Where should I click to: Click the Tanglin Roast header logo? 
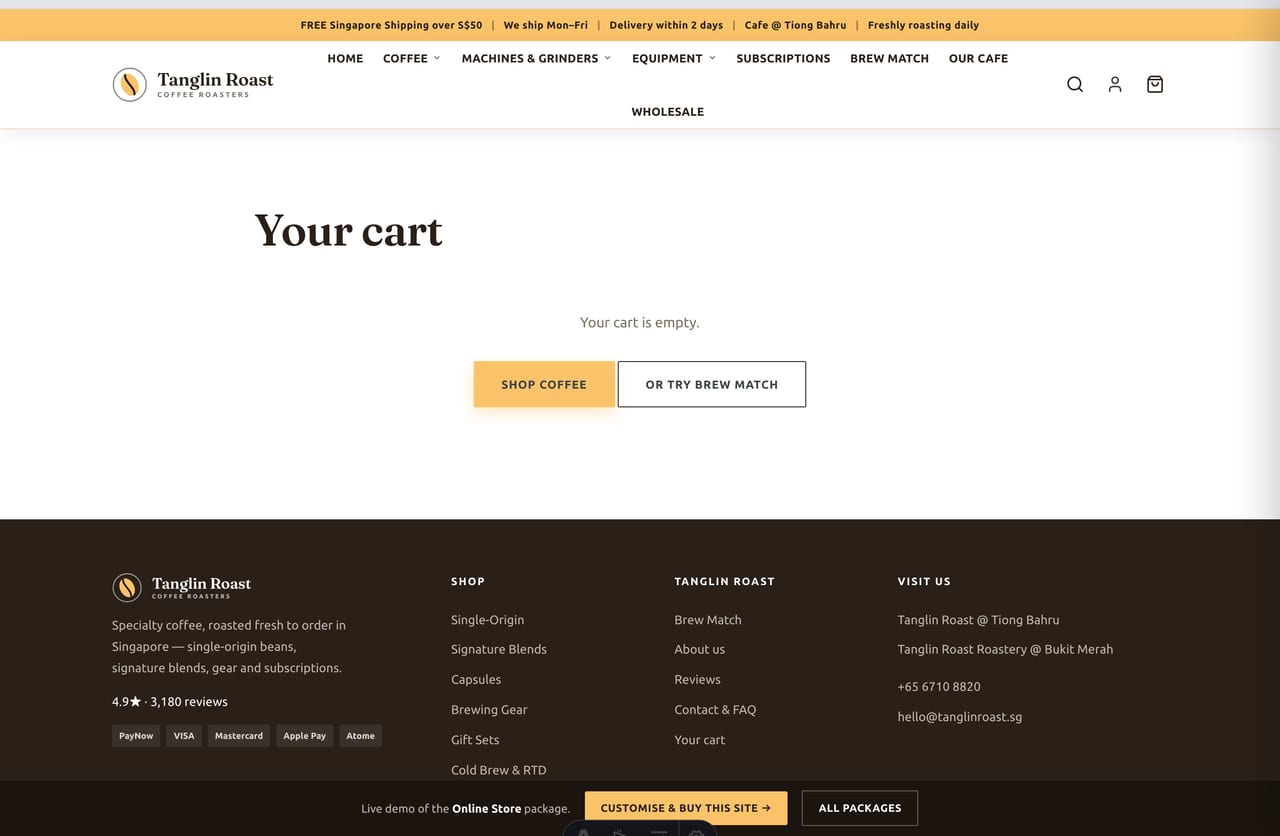point(193,85)
